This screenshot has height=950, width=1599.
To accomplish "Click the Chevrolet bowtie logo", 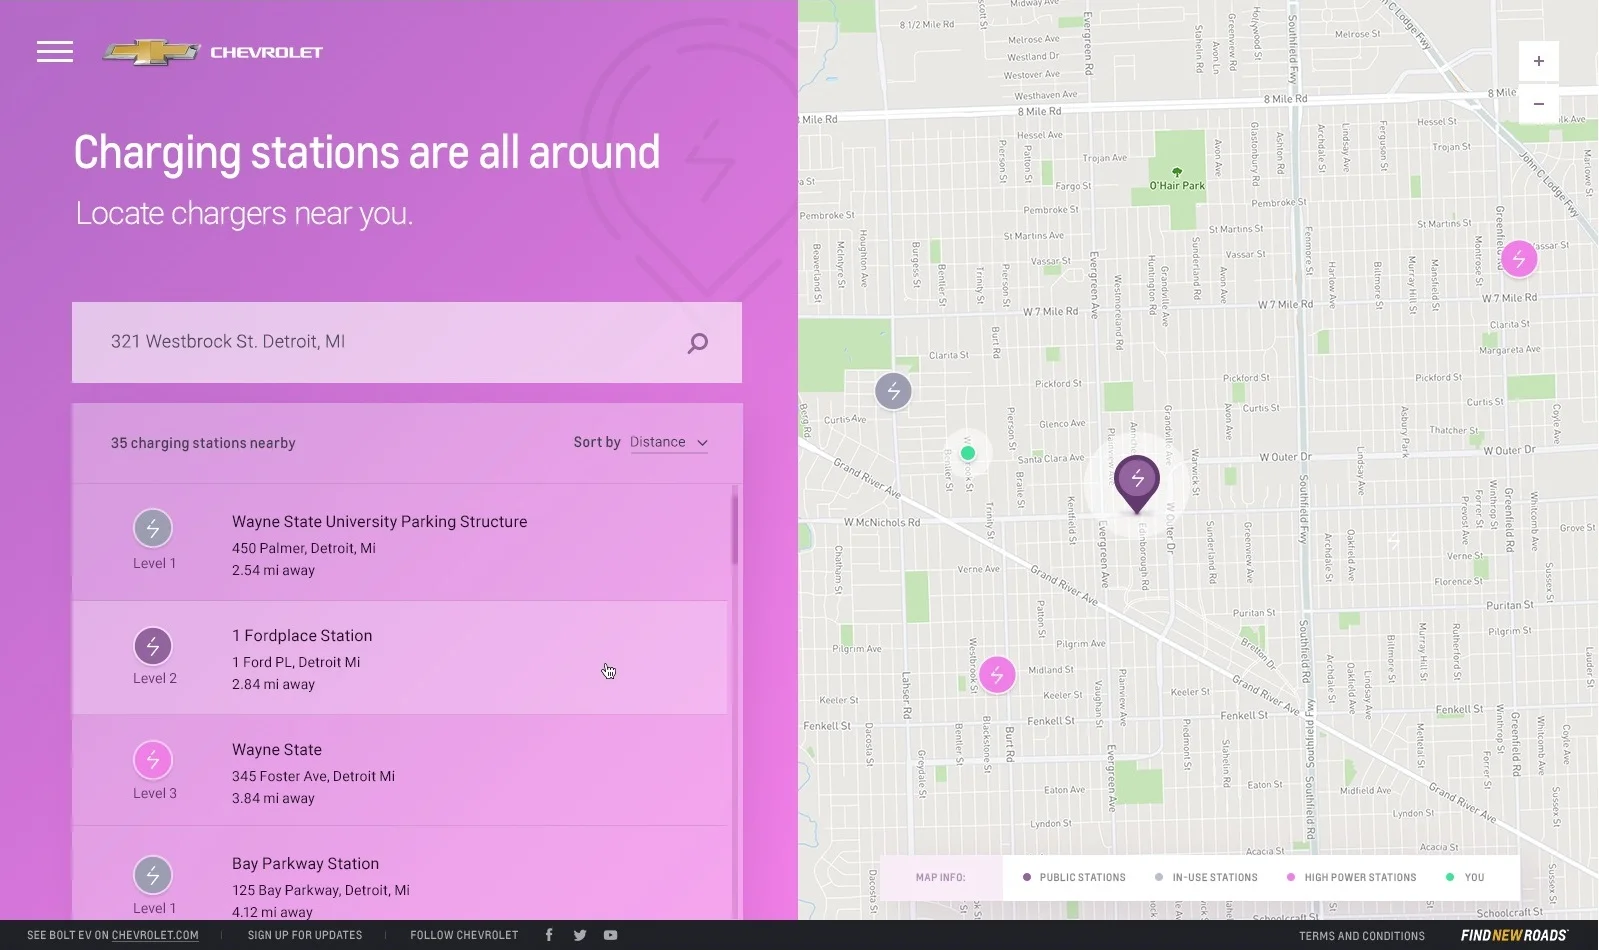I will pyautogui.click(x=152, y=52).
